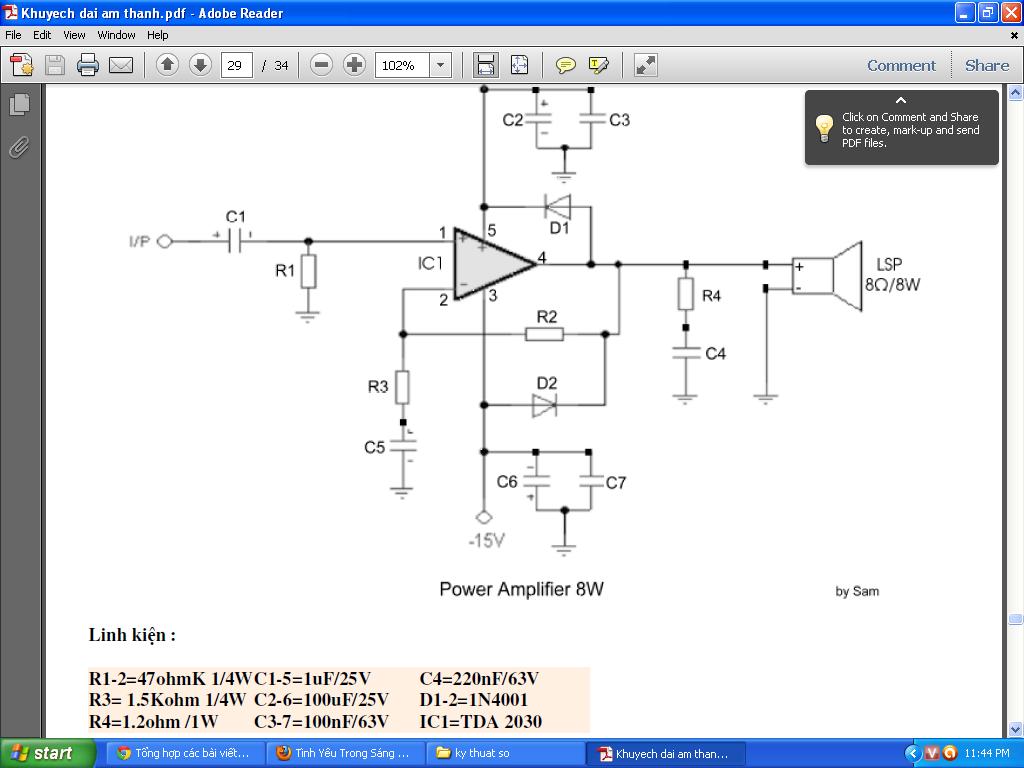
Task: Zoom in with the plus button
Action: 354,65
